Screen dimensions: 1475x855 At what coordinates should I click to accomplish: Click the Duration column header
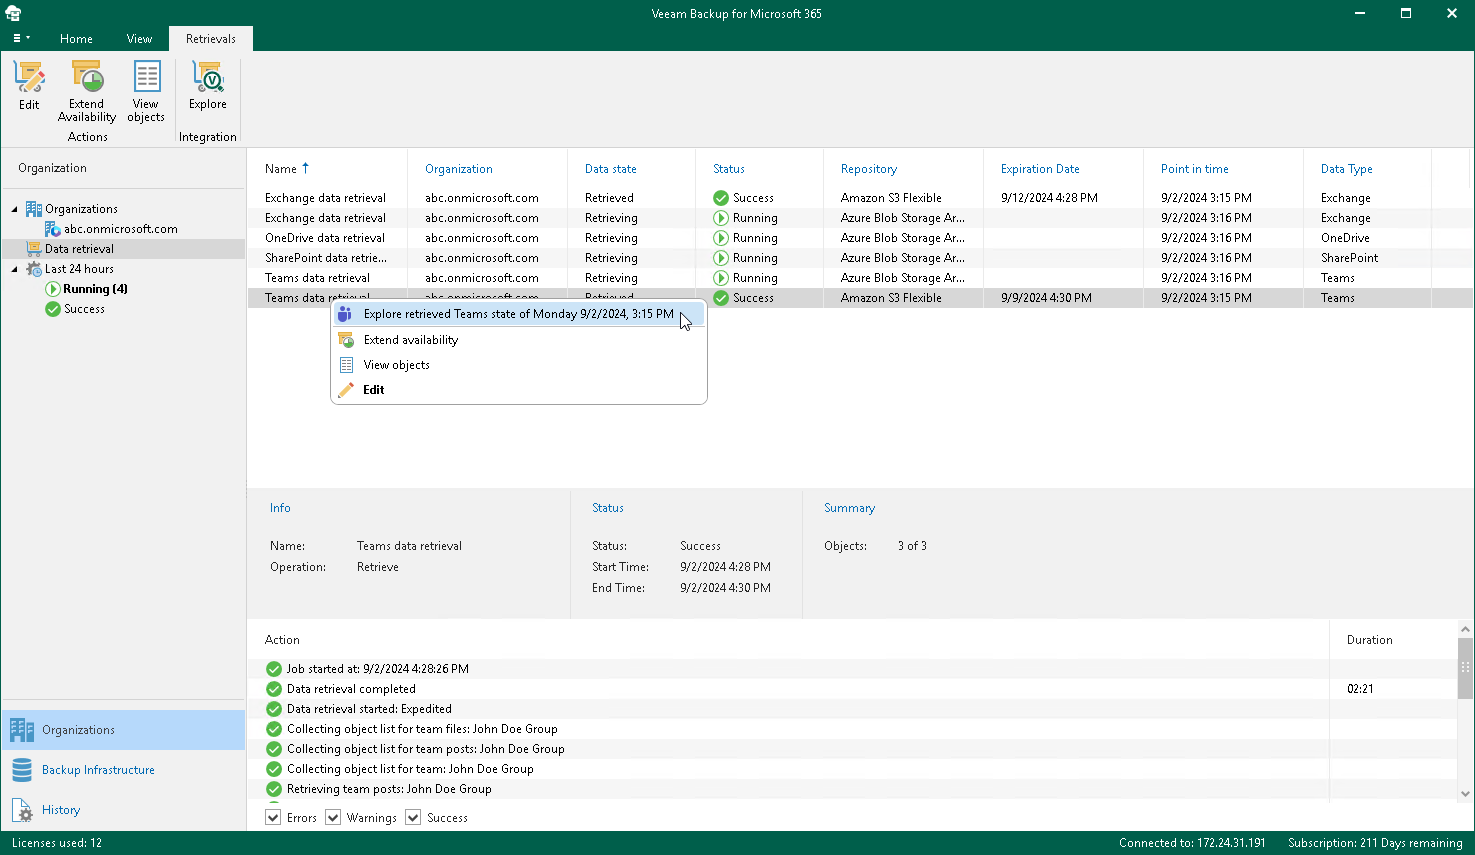1369,640
